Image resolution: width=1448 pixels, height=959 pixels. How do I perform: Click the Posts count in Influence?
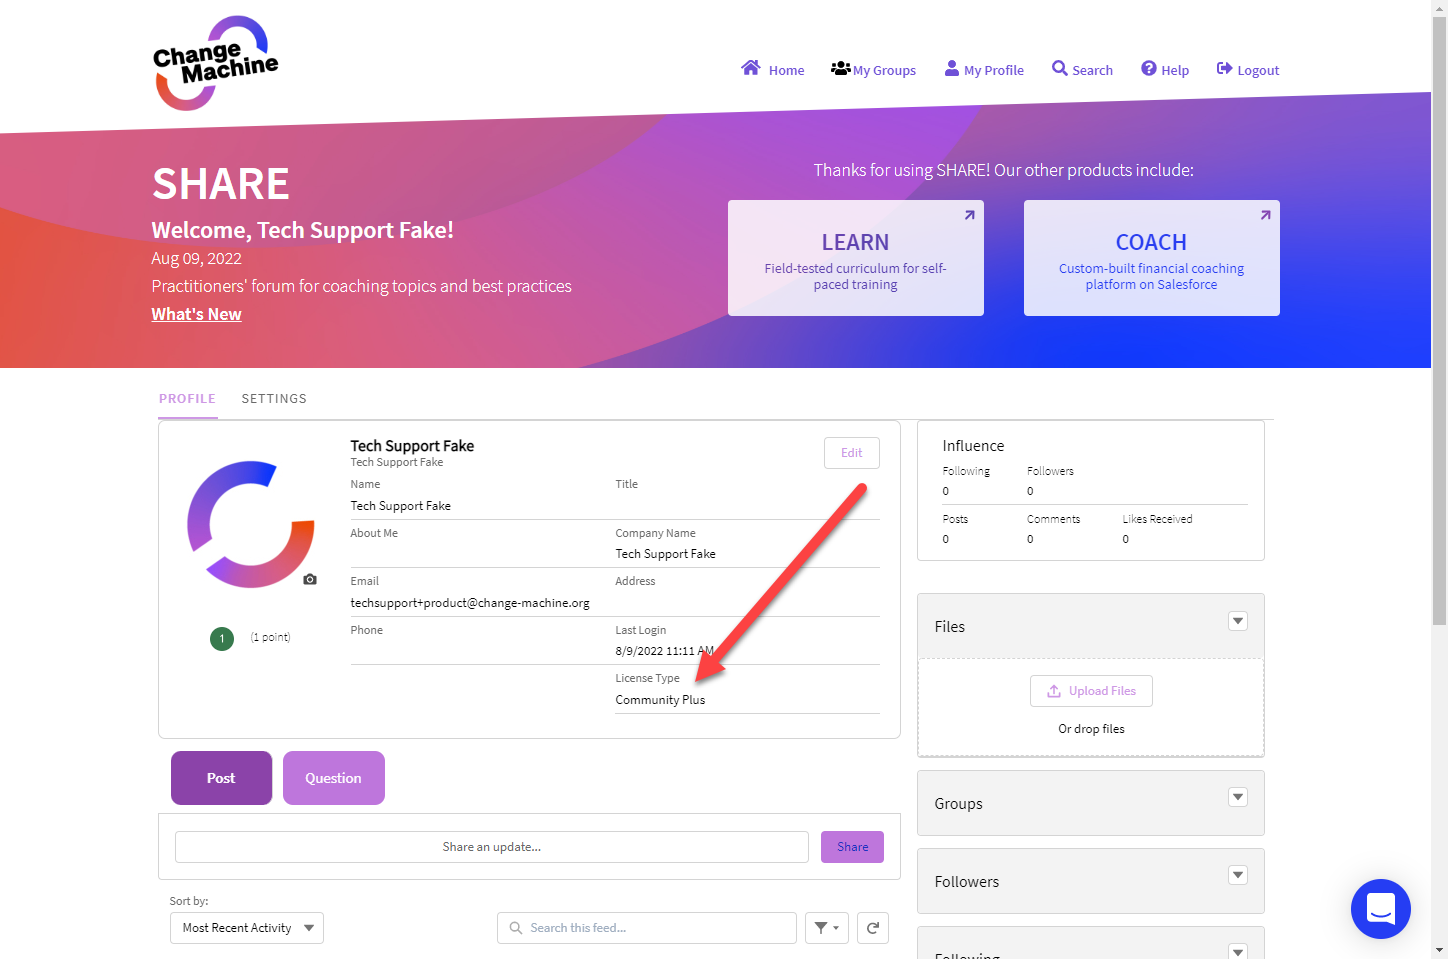[x=946, y=539]
